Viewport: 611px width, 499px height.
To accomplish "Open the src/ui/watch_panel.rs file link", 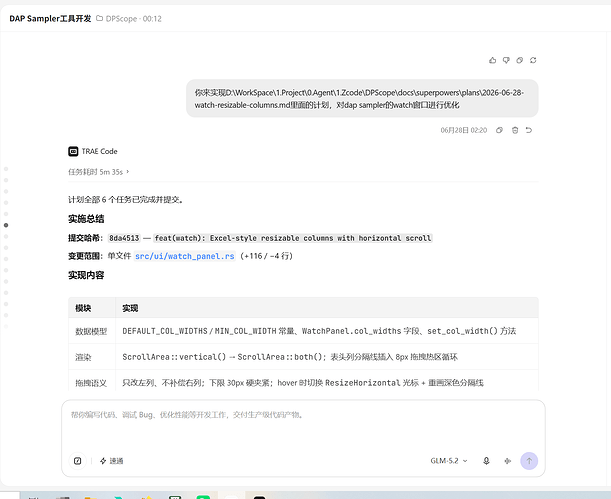I will [x=185, y=256].
